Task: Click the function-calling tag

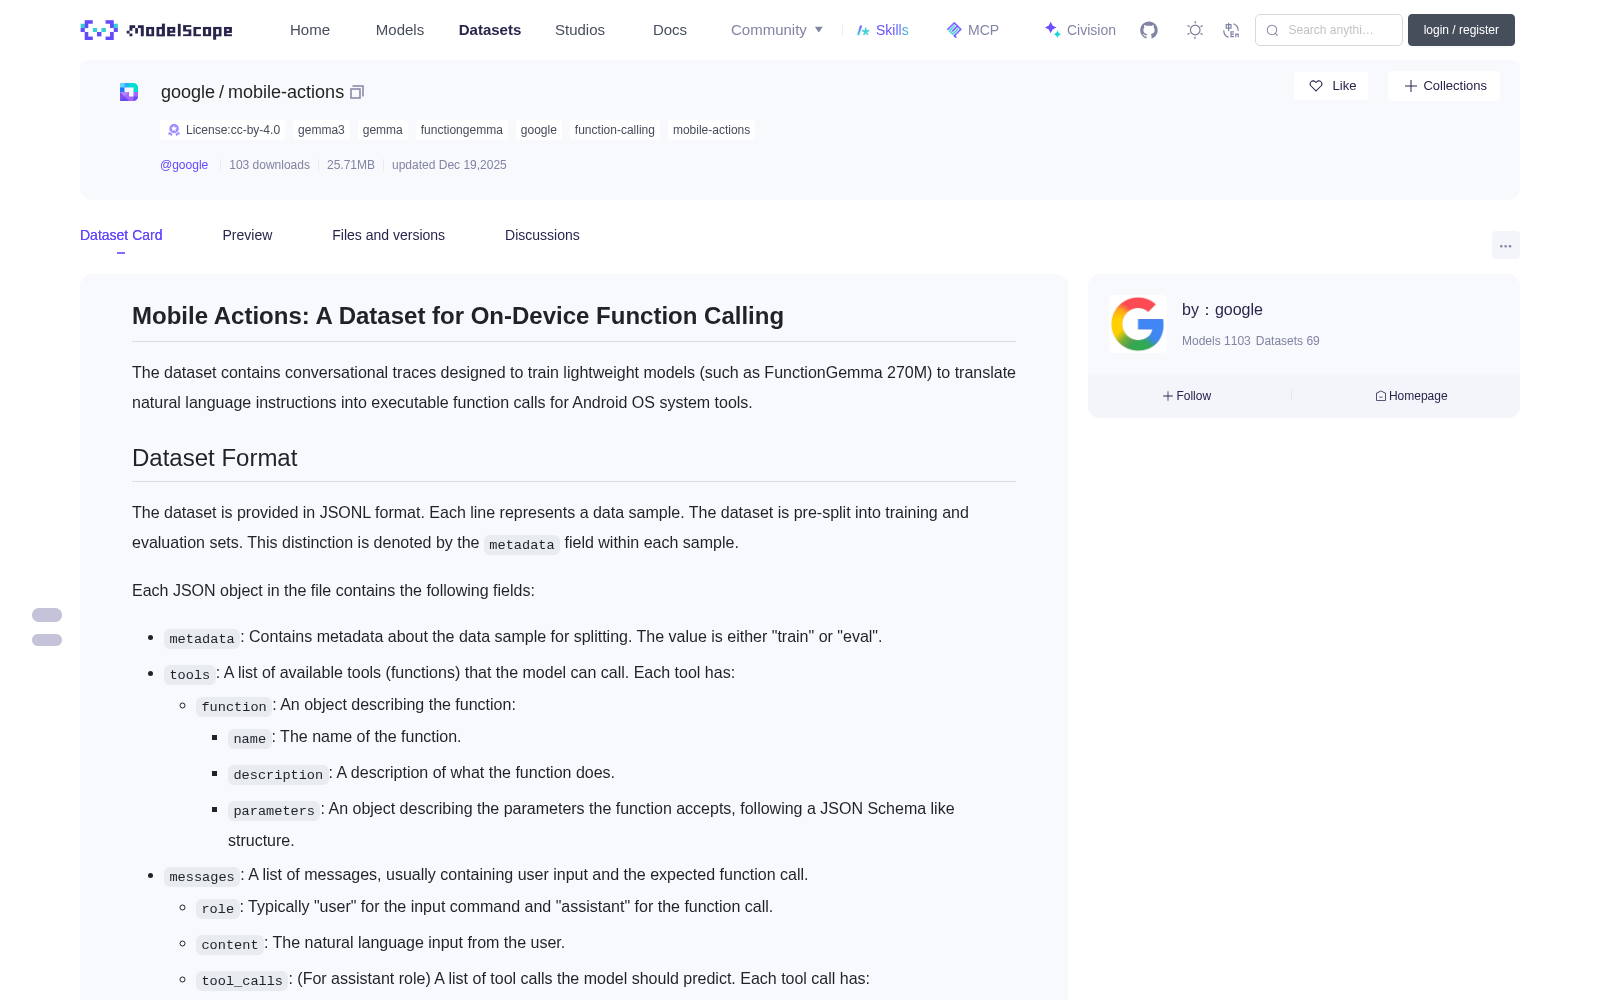Action: [x=614, y=130]
